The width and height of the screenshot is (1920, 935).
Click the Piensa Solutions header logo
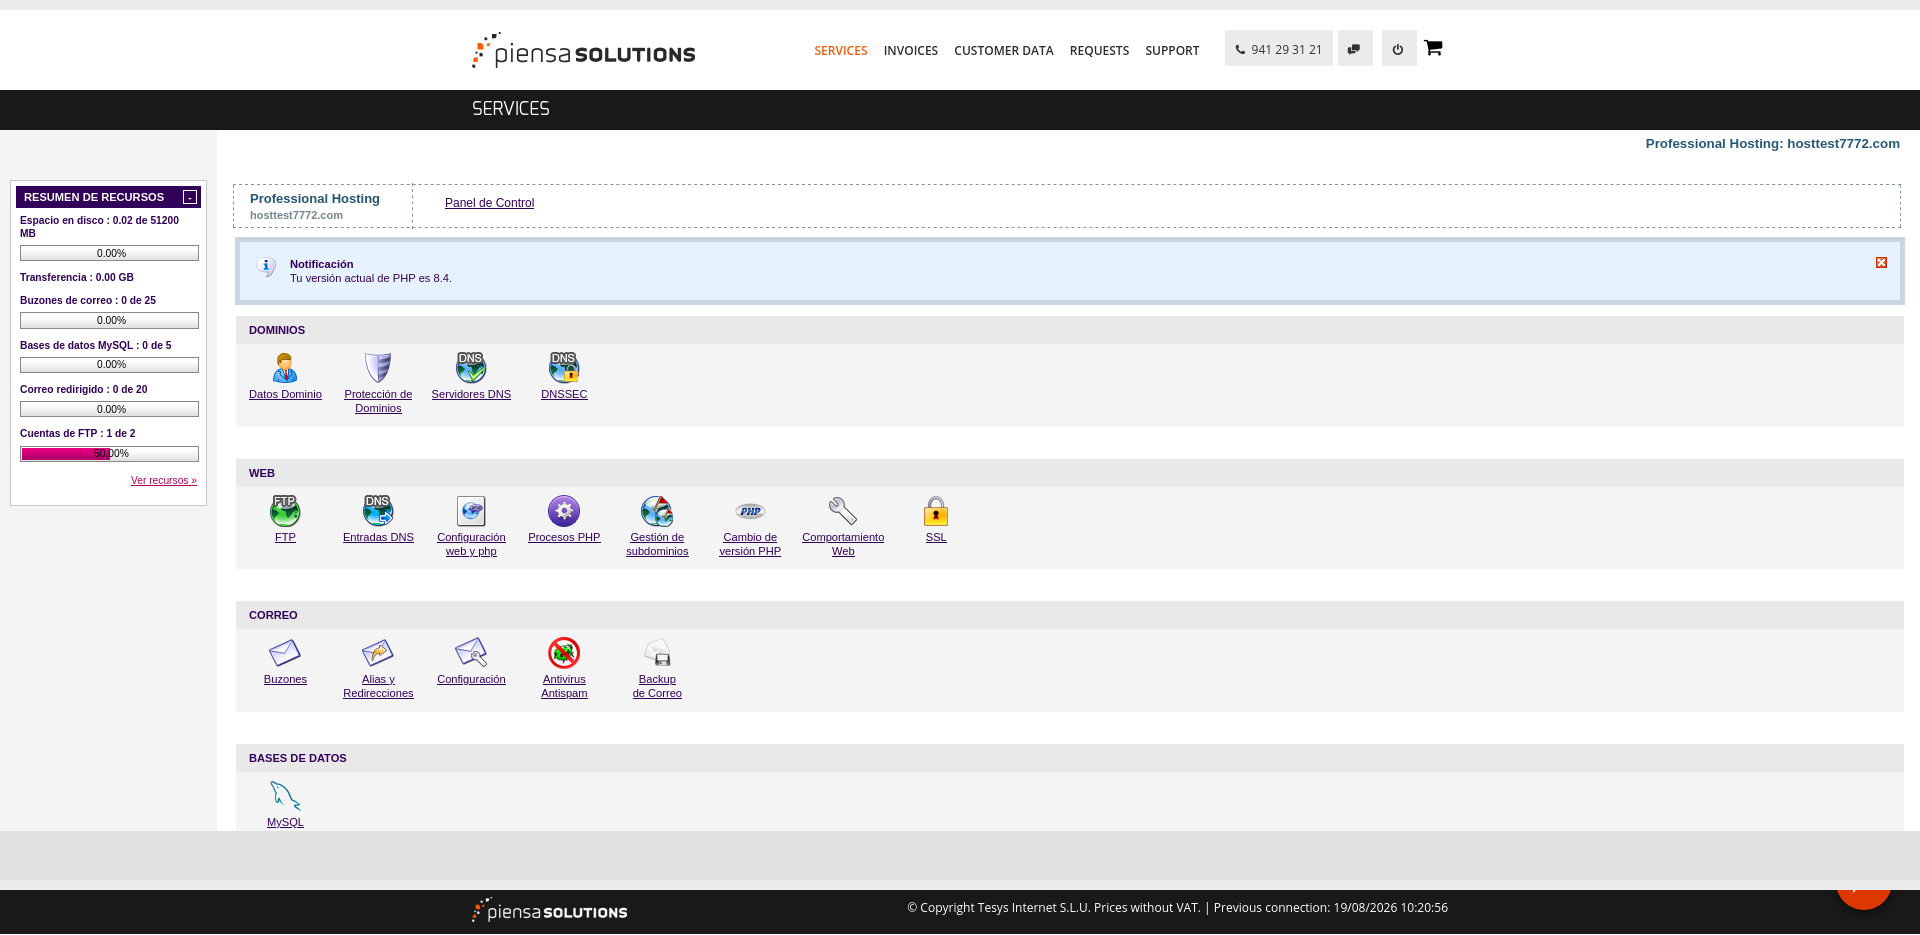(583, 50)
